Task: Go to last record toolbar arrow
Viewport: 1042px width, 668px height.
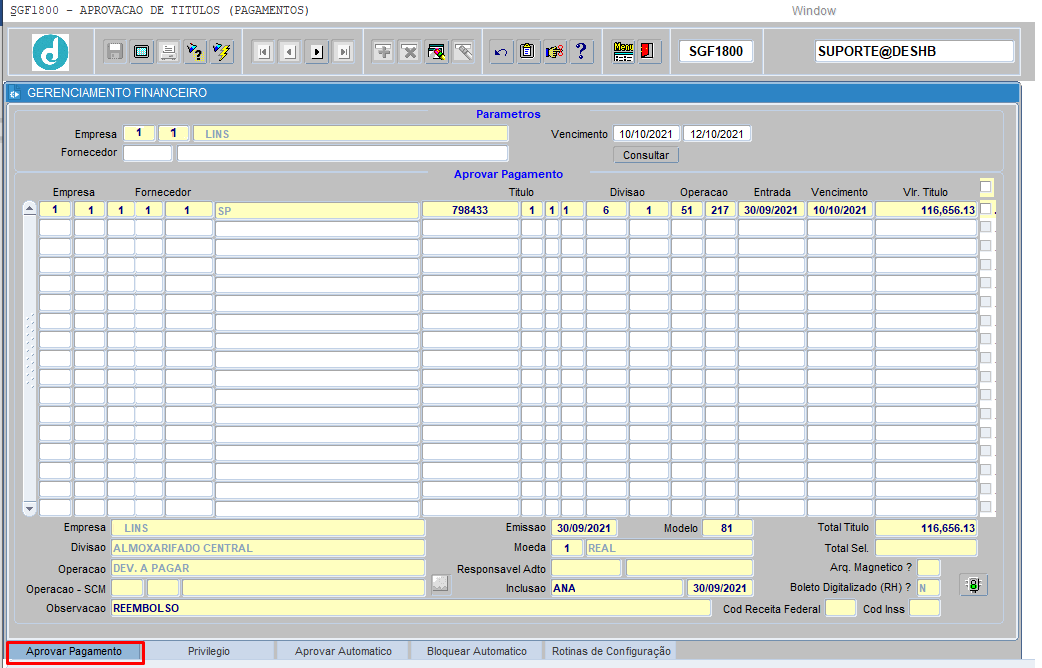Action: [x=344, y=52]
